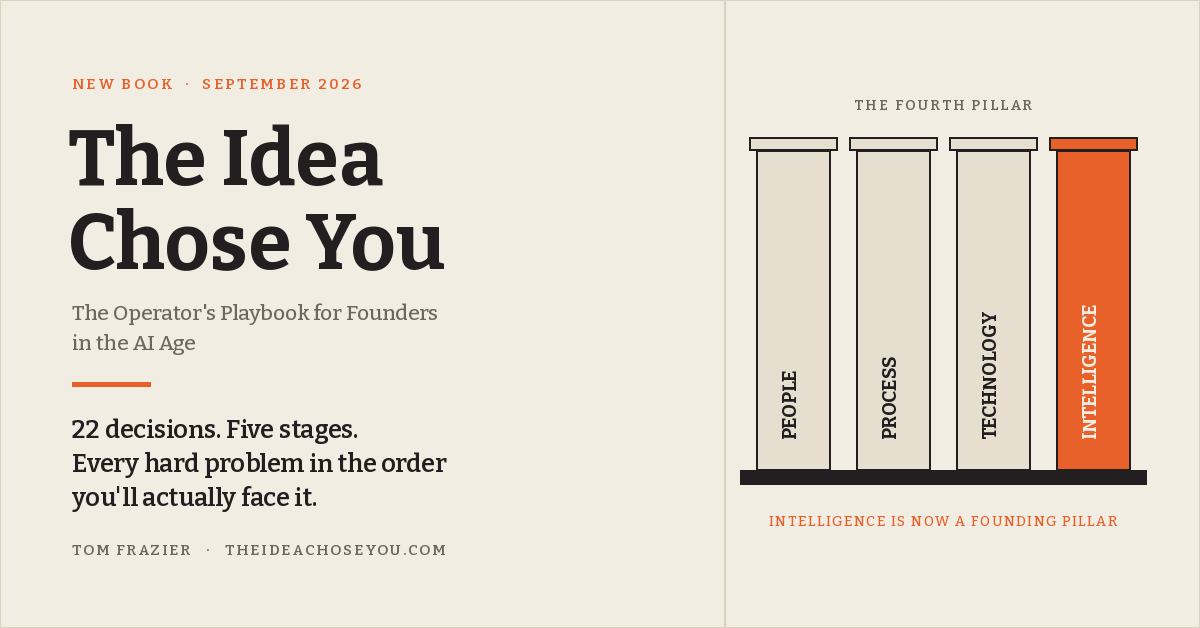This screenshot has width=1200, height=628.
Task: Click THE FOURTH PILLAR heading
Action: 943,105
